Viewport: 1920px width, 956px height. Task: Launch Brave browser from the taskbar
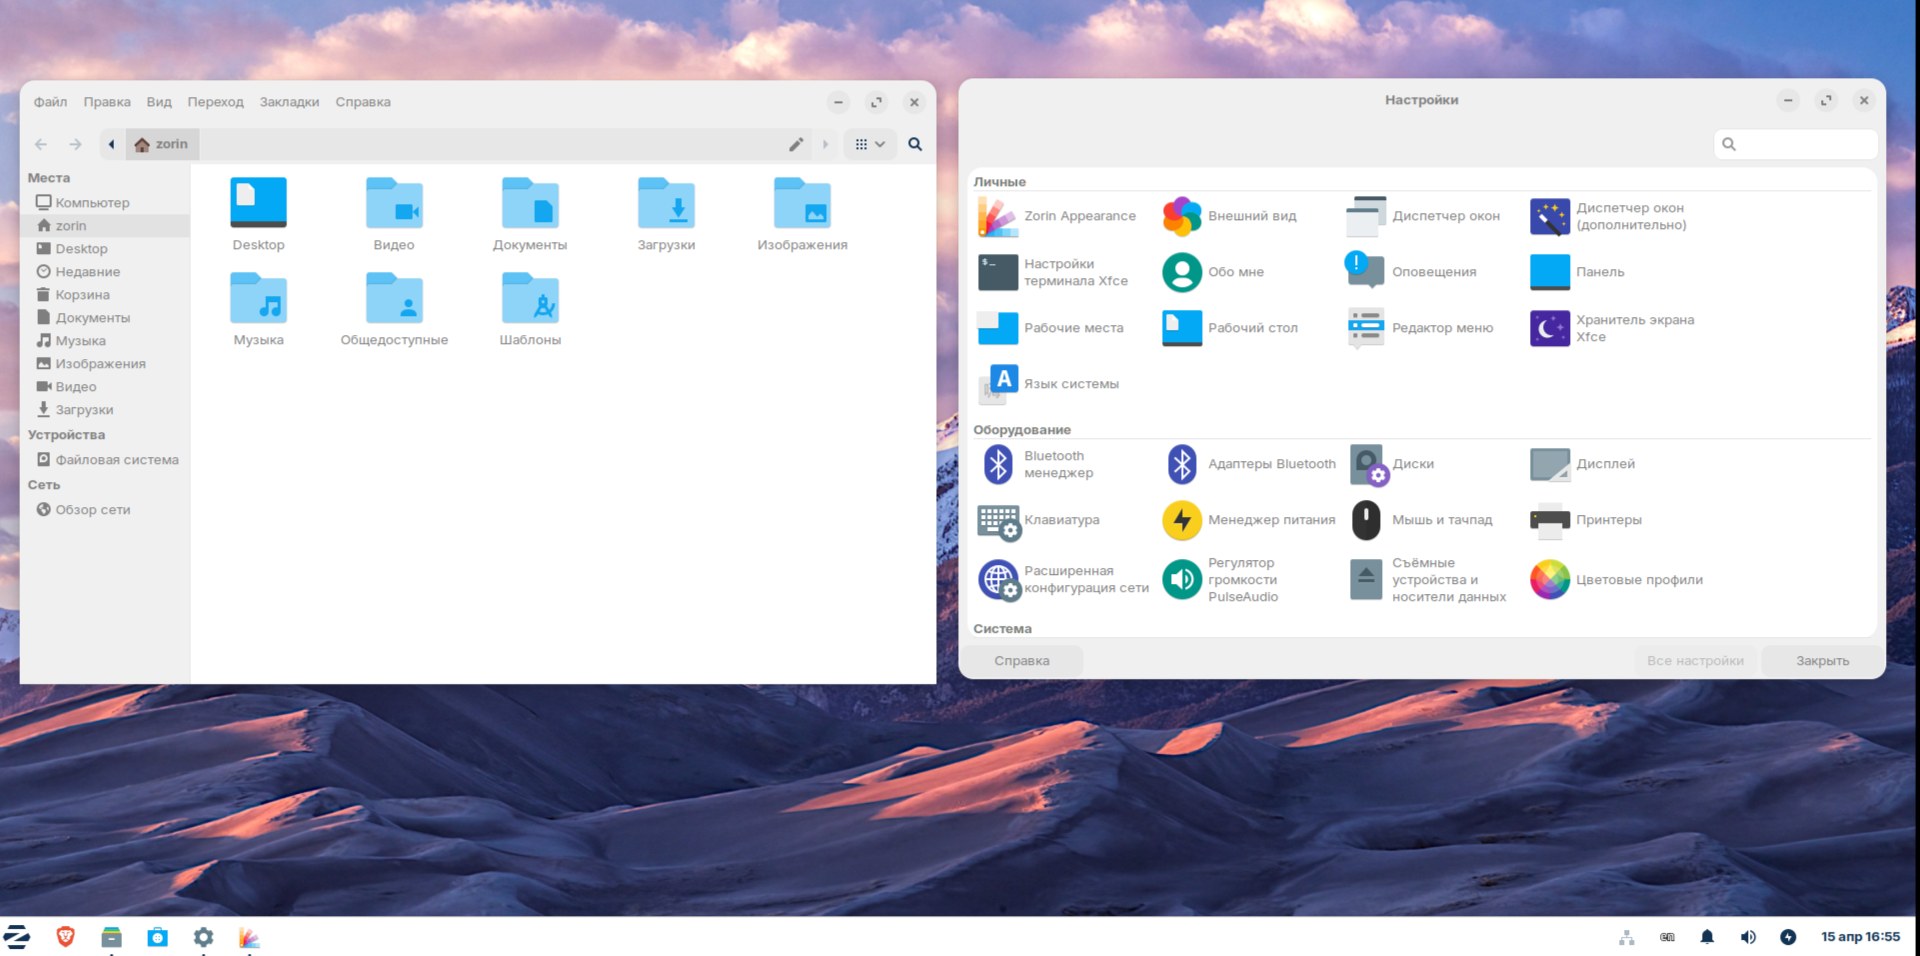[x=63, y=937]
